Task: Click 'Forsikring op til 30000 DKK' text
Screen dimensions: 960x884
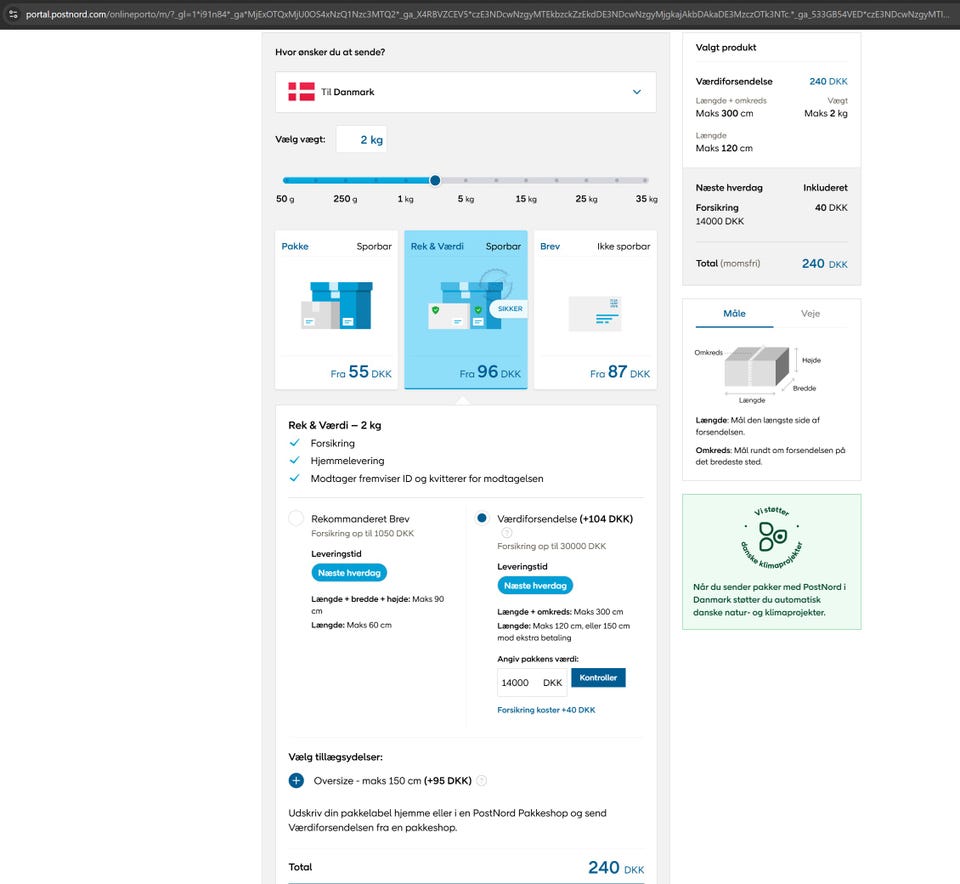Action: [552, 546]
